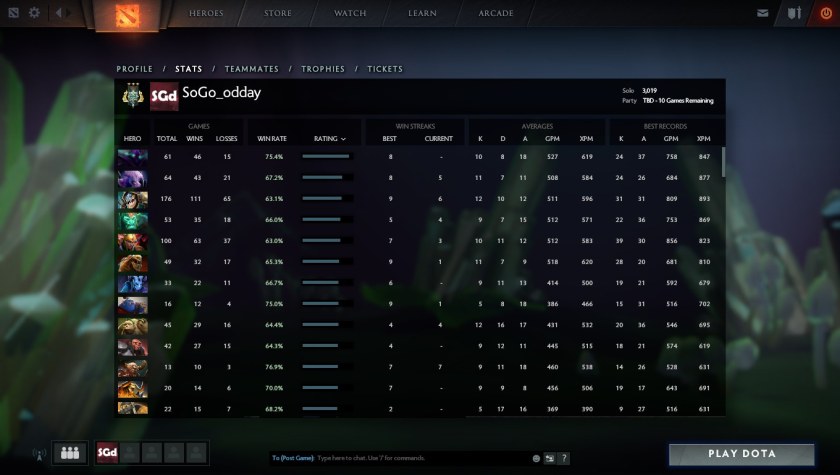Select hero portrait in the 33 games row

pos(132,283)
